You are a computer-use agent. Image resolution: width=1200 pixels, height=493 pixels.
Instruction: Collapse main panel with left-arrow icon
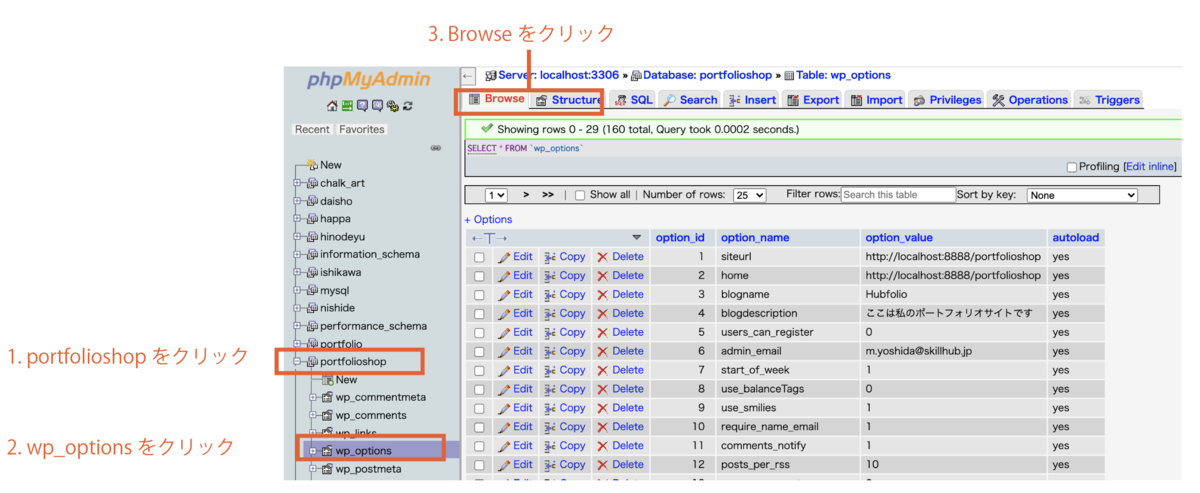[469, 75]
